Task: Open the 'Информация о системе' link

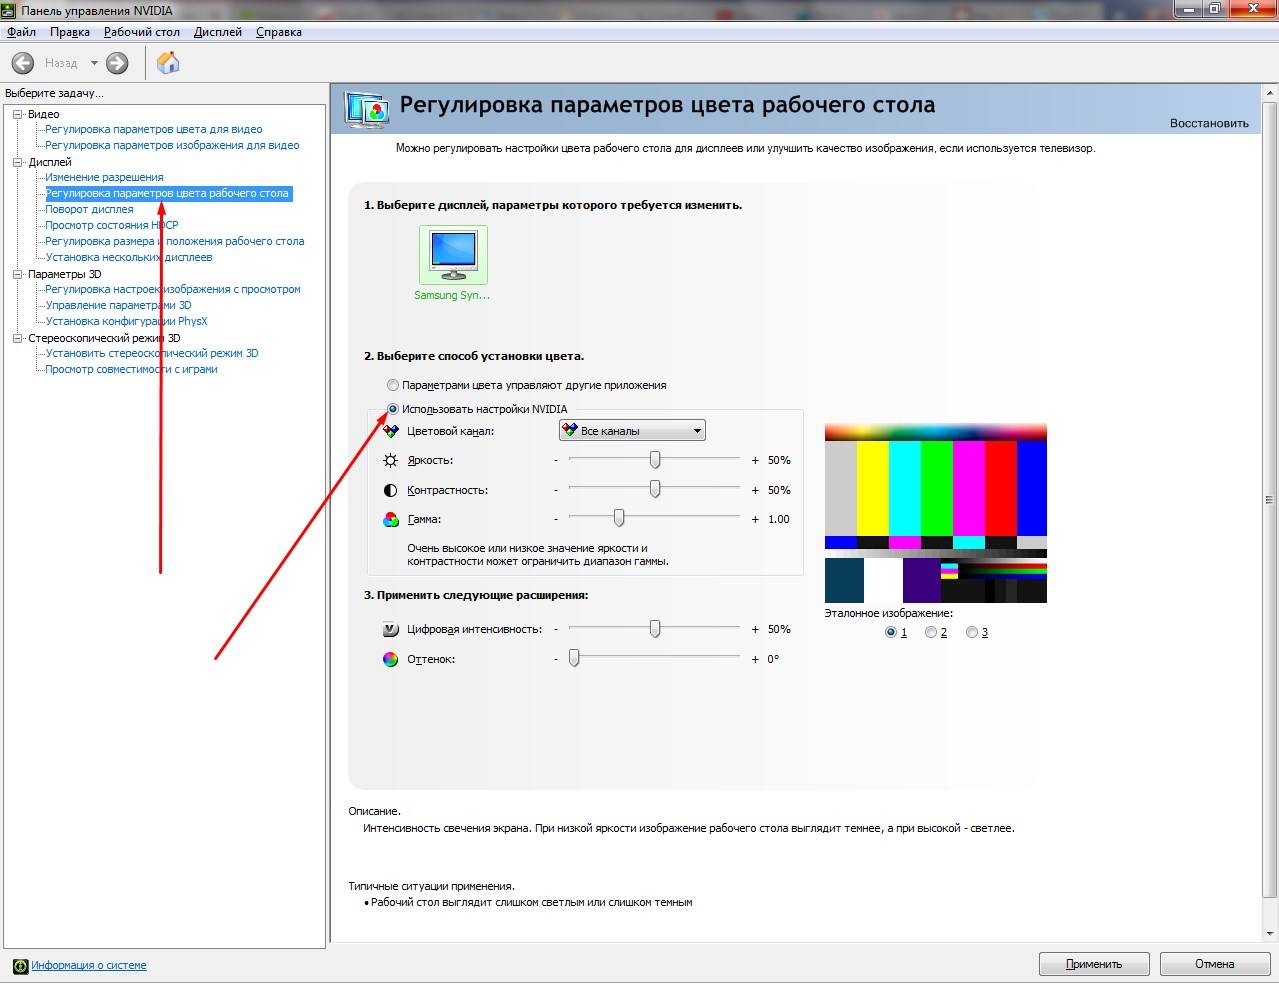Action: point(89,966)
